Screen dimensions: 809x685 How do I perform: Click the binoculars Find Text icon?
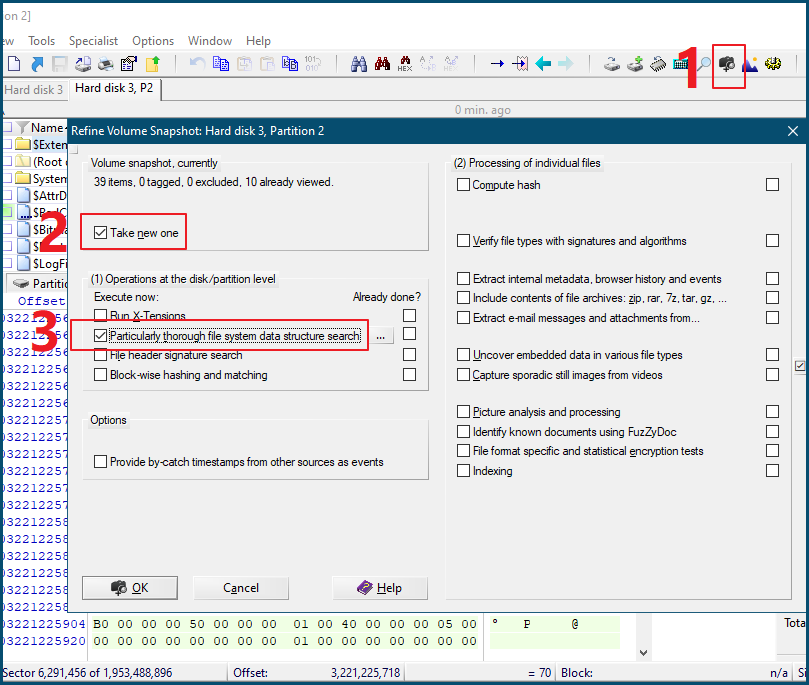tap(359, 64)
